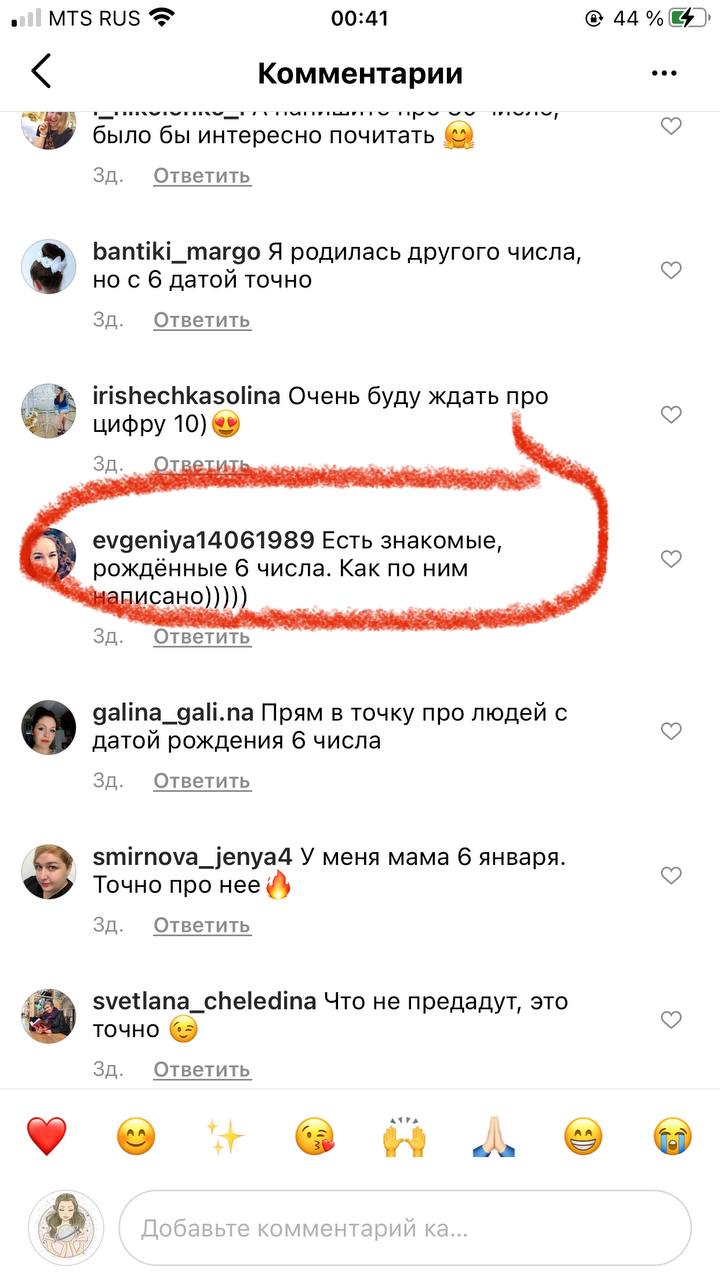Open galina_gali.na's profile picture
The width and height of the screenshot is (720, 1280).
click(x=49, y=727)
